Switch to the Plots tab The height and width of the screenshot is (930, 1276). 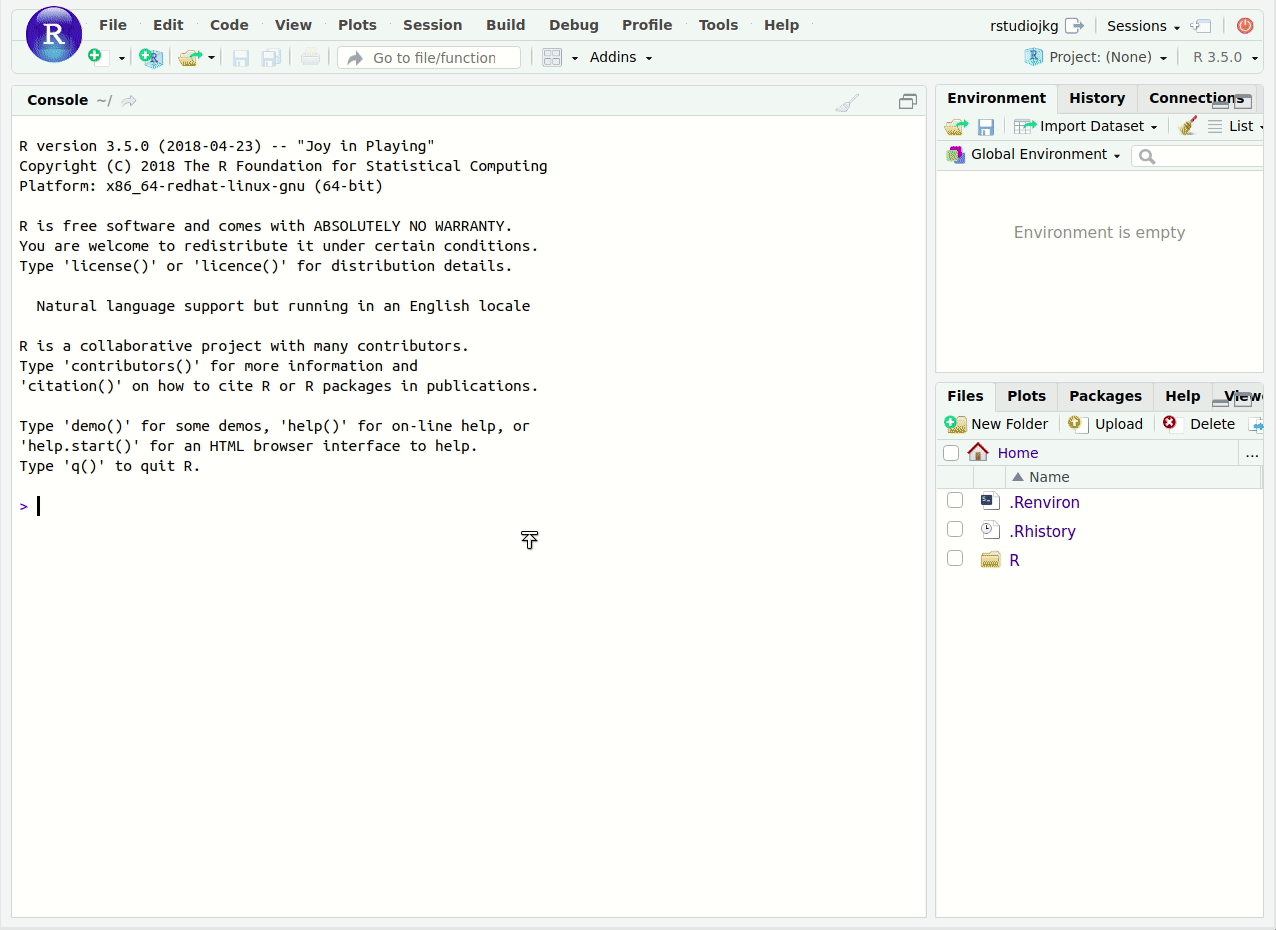pyautogui.click(x=1026, y=396)
